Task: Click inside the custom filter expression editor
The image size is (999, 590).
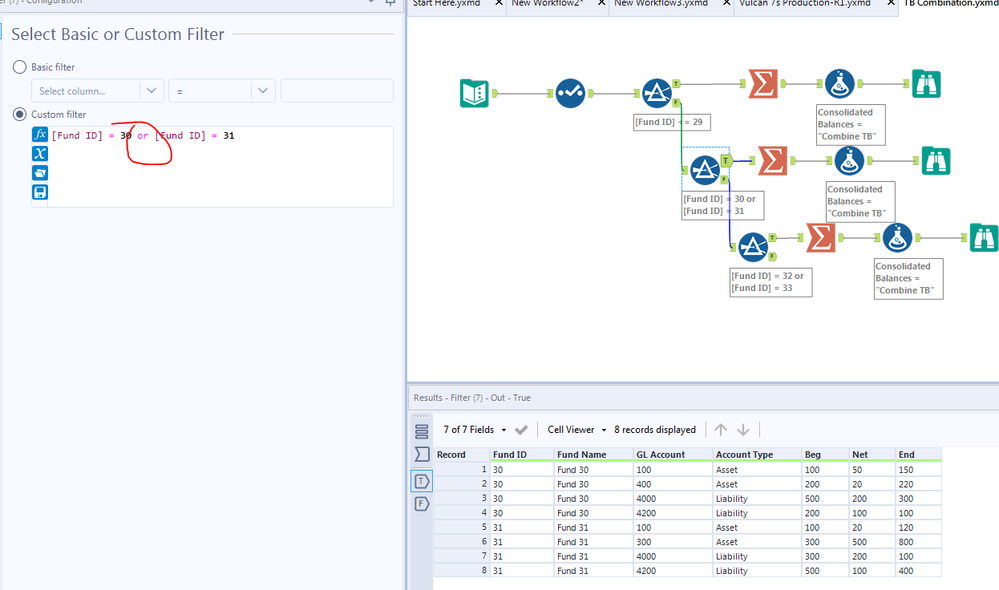Action: pyautogui.click(x=220, y=166)
